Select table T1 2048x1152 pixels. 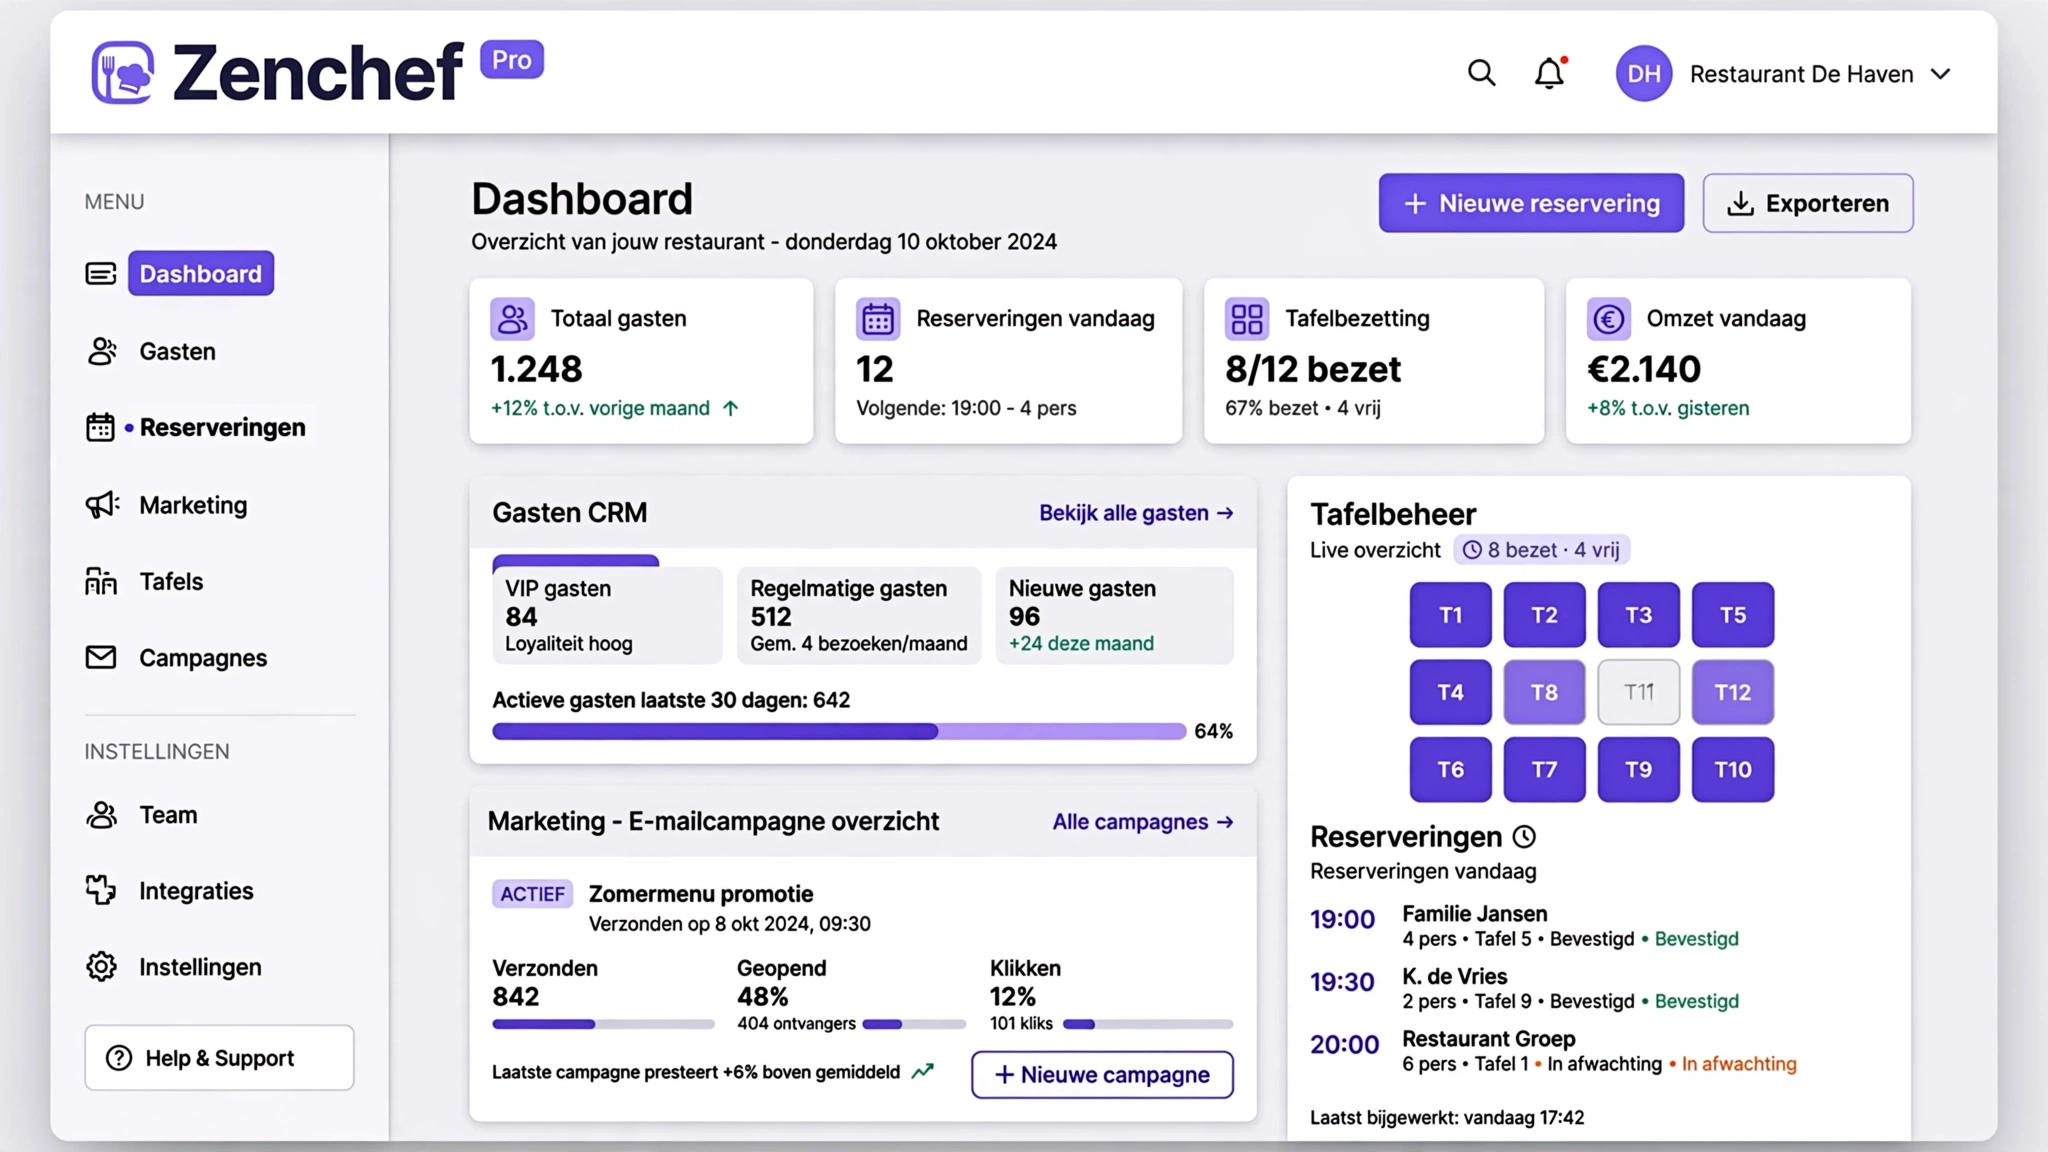pos(1450,615)
